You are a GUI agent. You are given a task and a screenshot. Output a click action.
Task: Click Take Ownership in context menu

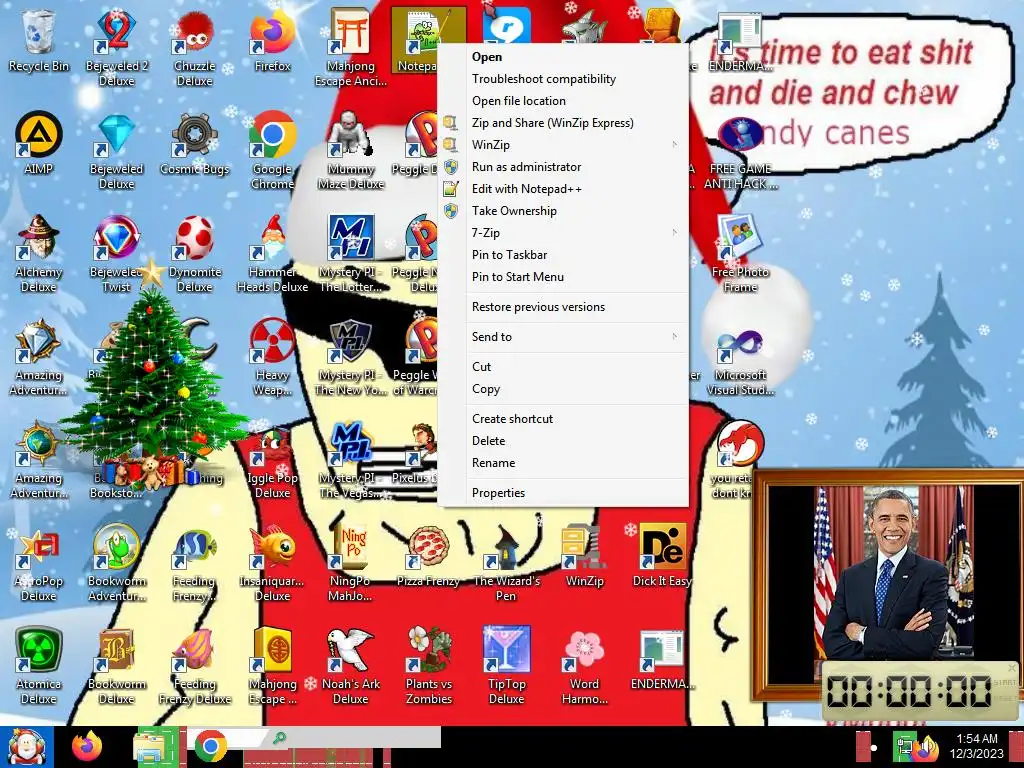coord(563,211)
